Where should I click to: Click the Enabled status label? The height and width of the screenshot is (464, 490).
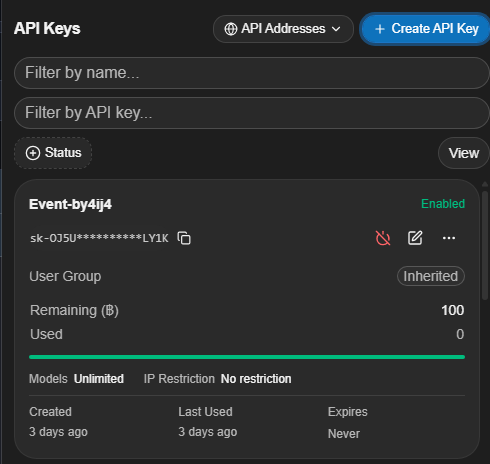pos(443,204)
